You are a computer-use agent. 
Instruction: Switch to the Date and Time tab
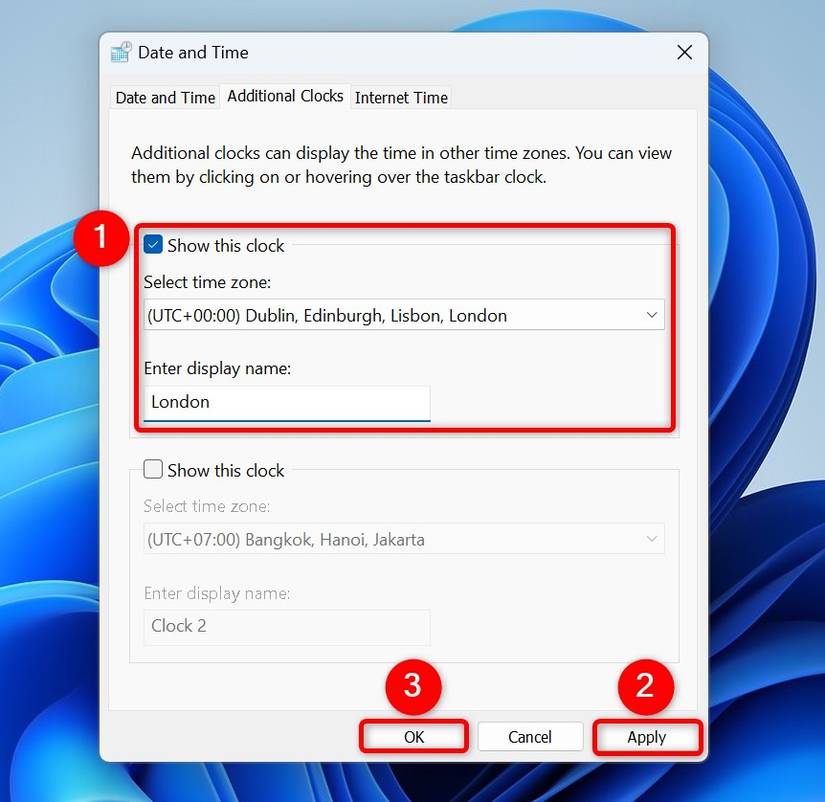point(164,97)
